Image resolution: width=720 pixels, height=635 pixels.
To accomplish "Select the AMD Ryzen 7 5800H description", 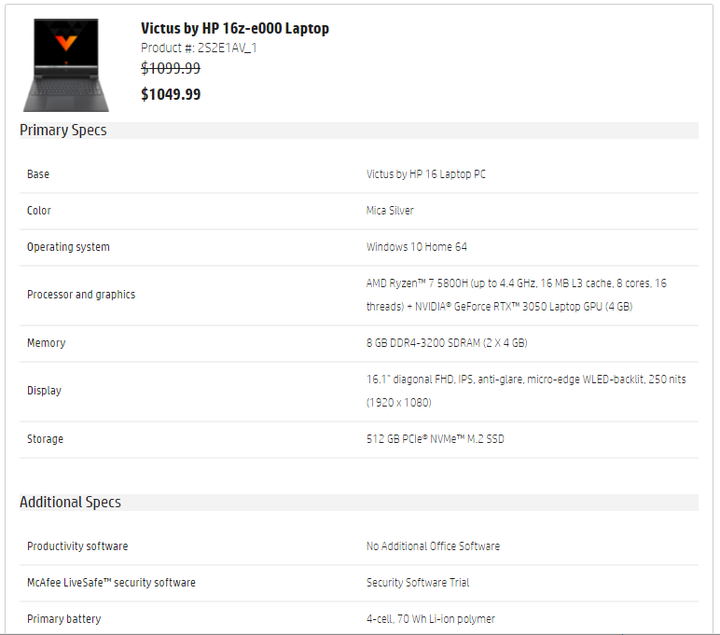I will (x=516, y=295).
